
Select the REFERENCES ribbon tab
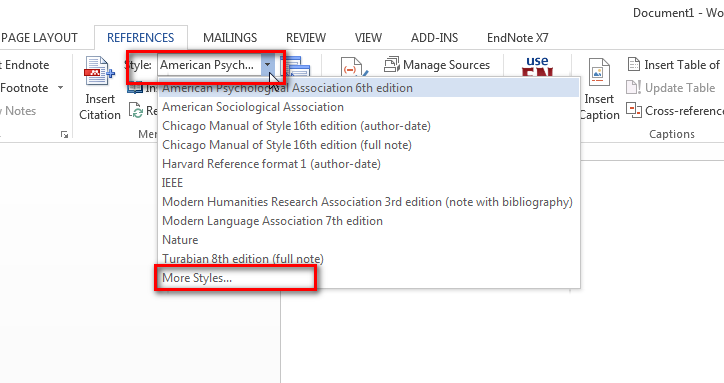[140, 37]
